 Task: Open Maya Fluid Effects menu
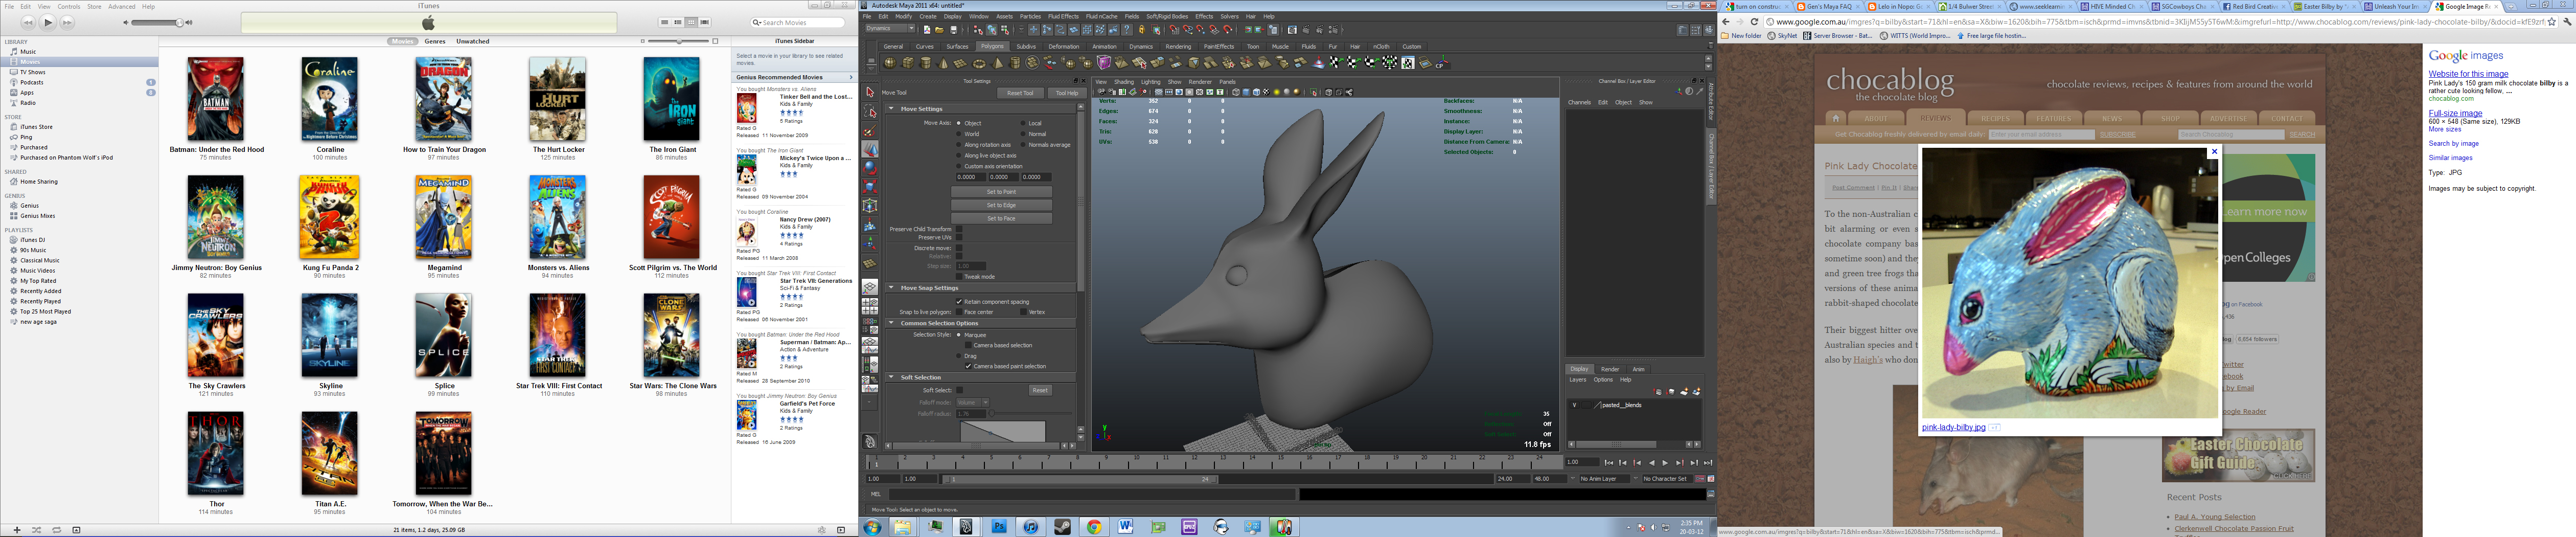pos(1064,16)
